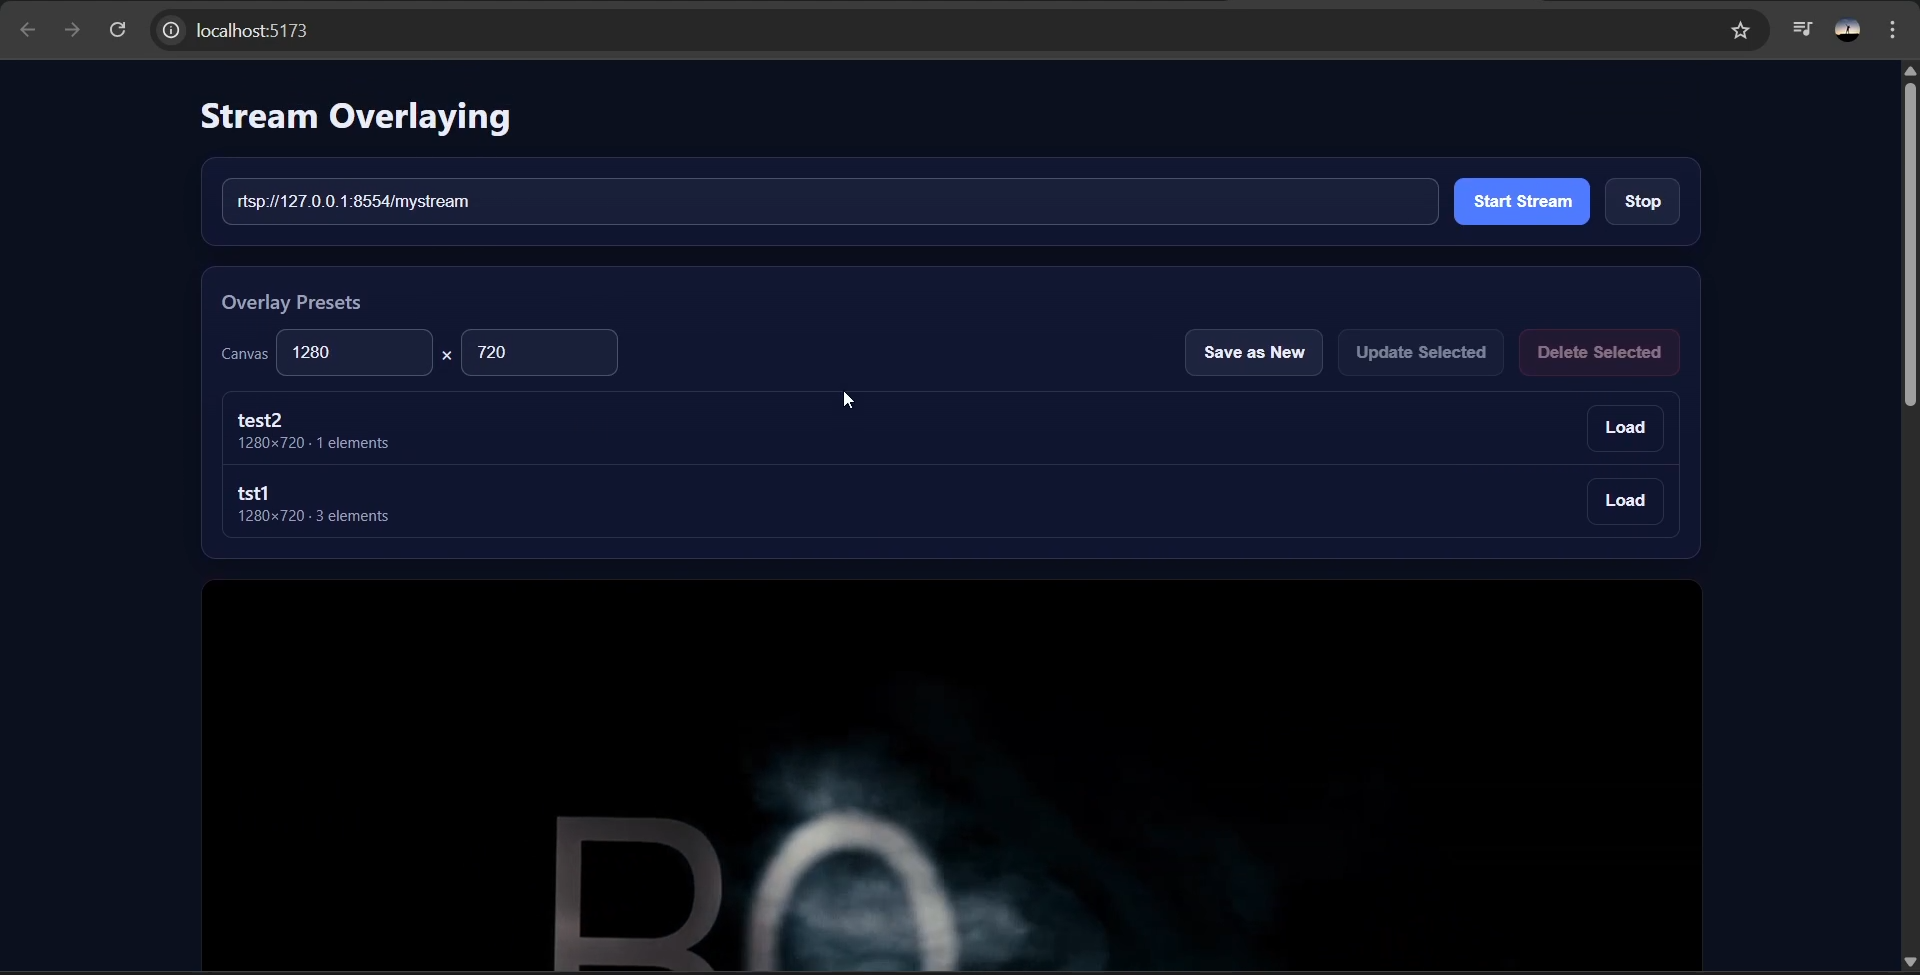This screenshot has width=1920, height=975.
Task: Click the RTSP stream URL field
Action: tap(828, 201)
